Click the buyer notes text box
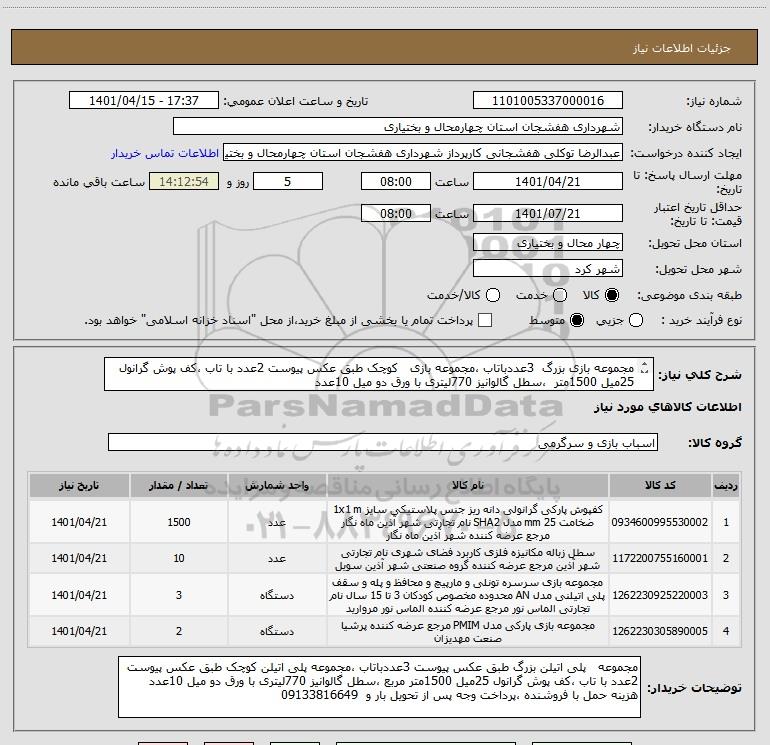 point(379,687)
